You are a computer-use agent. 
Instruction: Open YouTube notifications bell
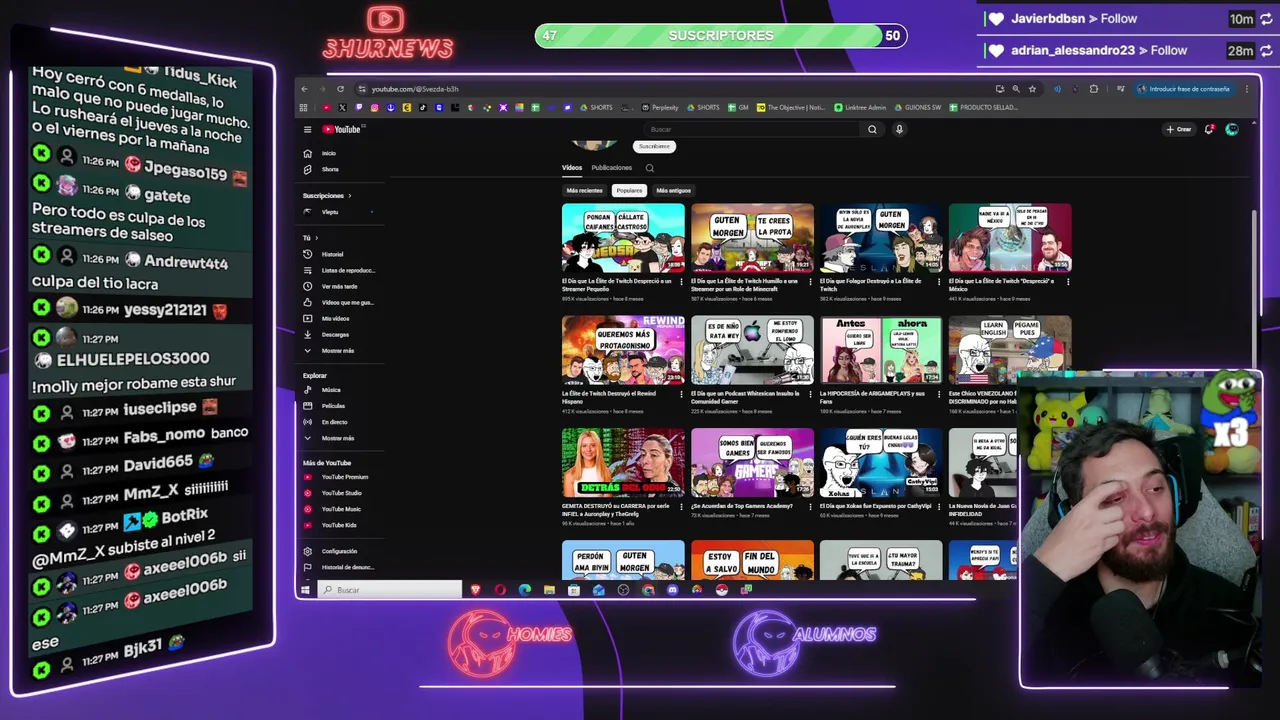(1209, 129)
